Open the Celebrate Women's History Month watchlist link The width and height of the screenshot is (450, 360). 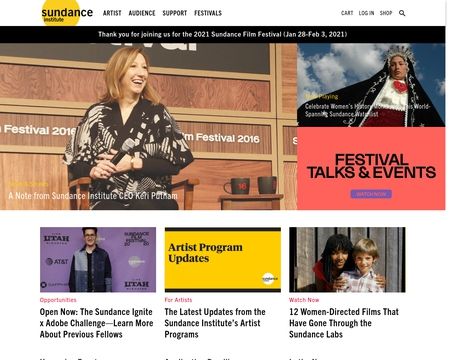click(367, 110)
